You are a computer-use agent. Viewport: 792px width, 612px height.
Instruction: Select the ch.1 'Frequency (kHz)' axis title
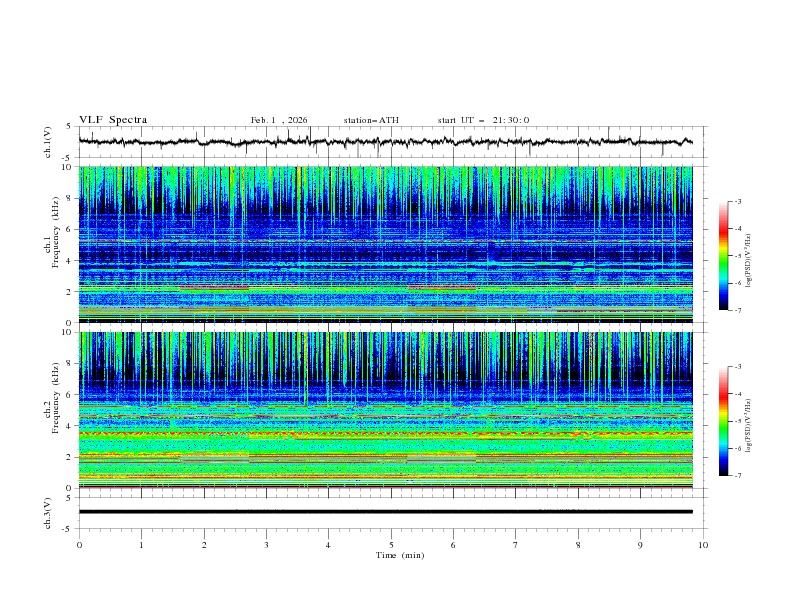56,232
